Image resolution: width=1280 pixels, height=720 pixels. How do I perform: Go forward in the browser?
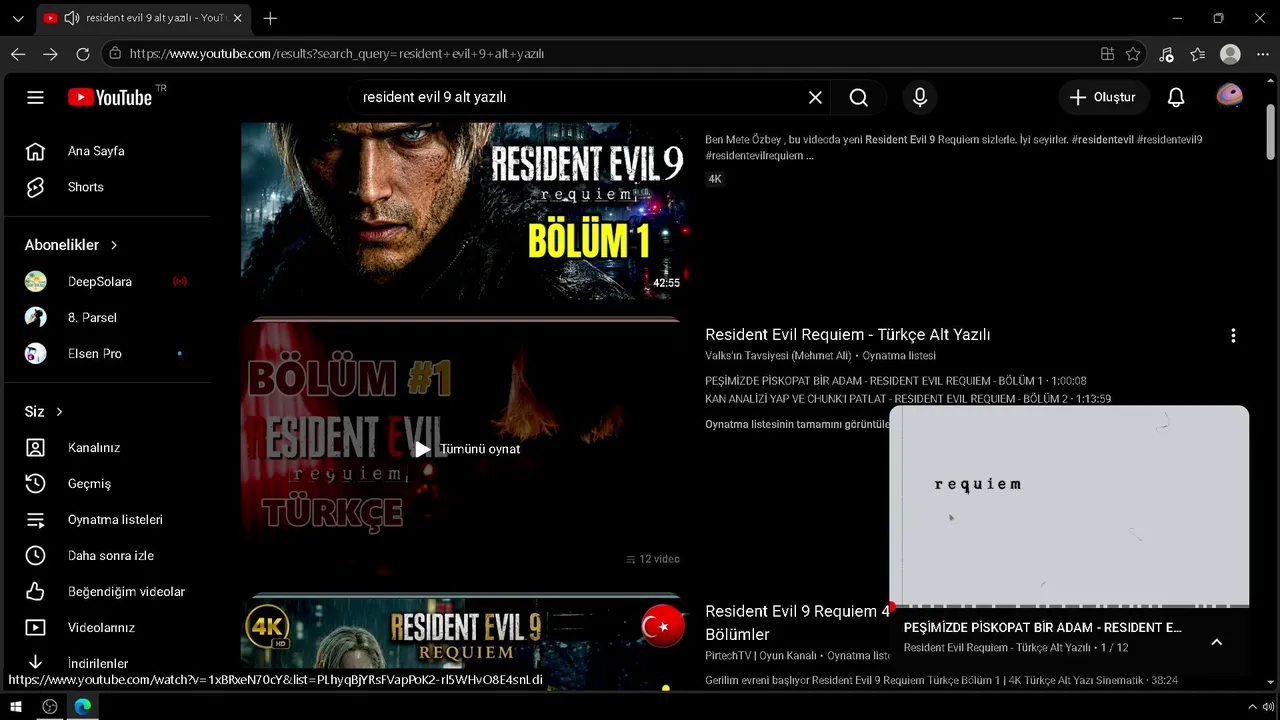pos(50,54)
